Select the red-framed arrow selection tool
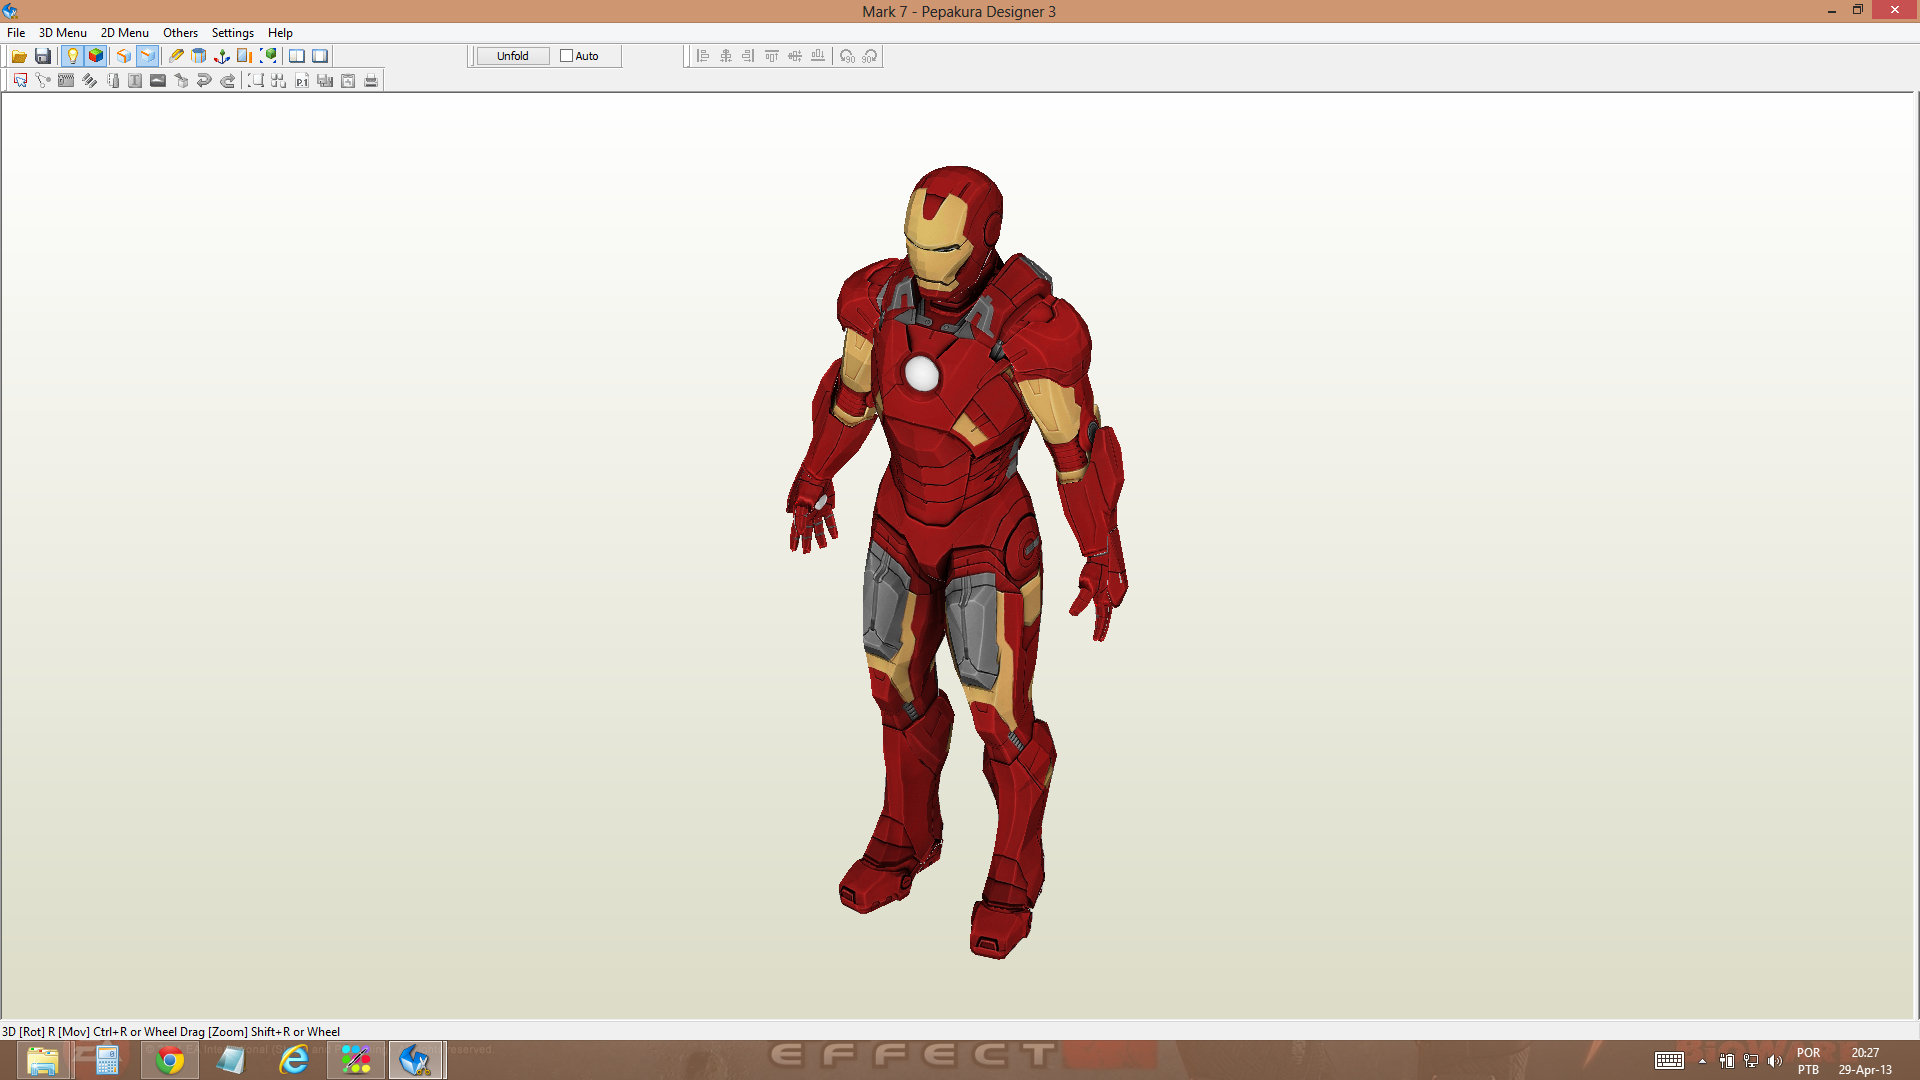The height and width of the screenshot is (1080, 1920). click(x=20, y=81)
